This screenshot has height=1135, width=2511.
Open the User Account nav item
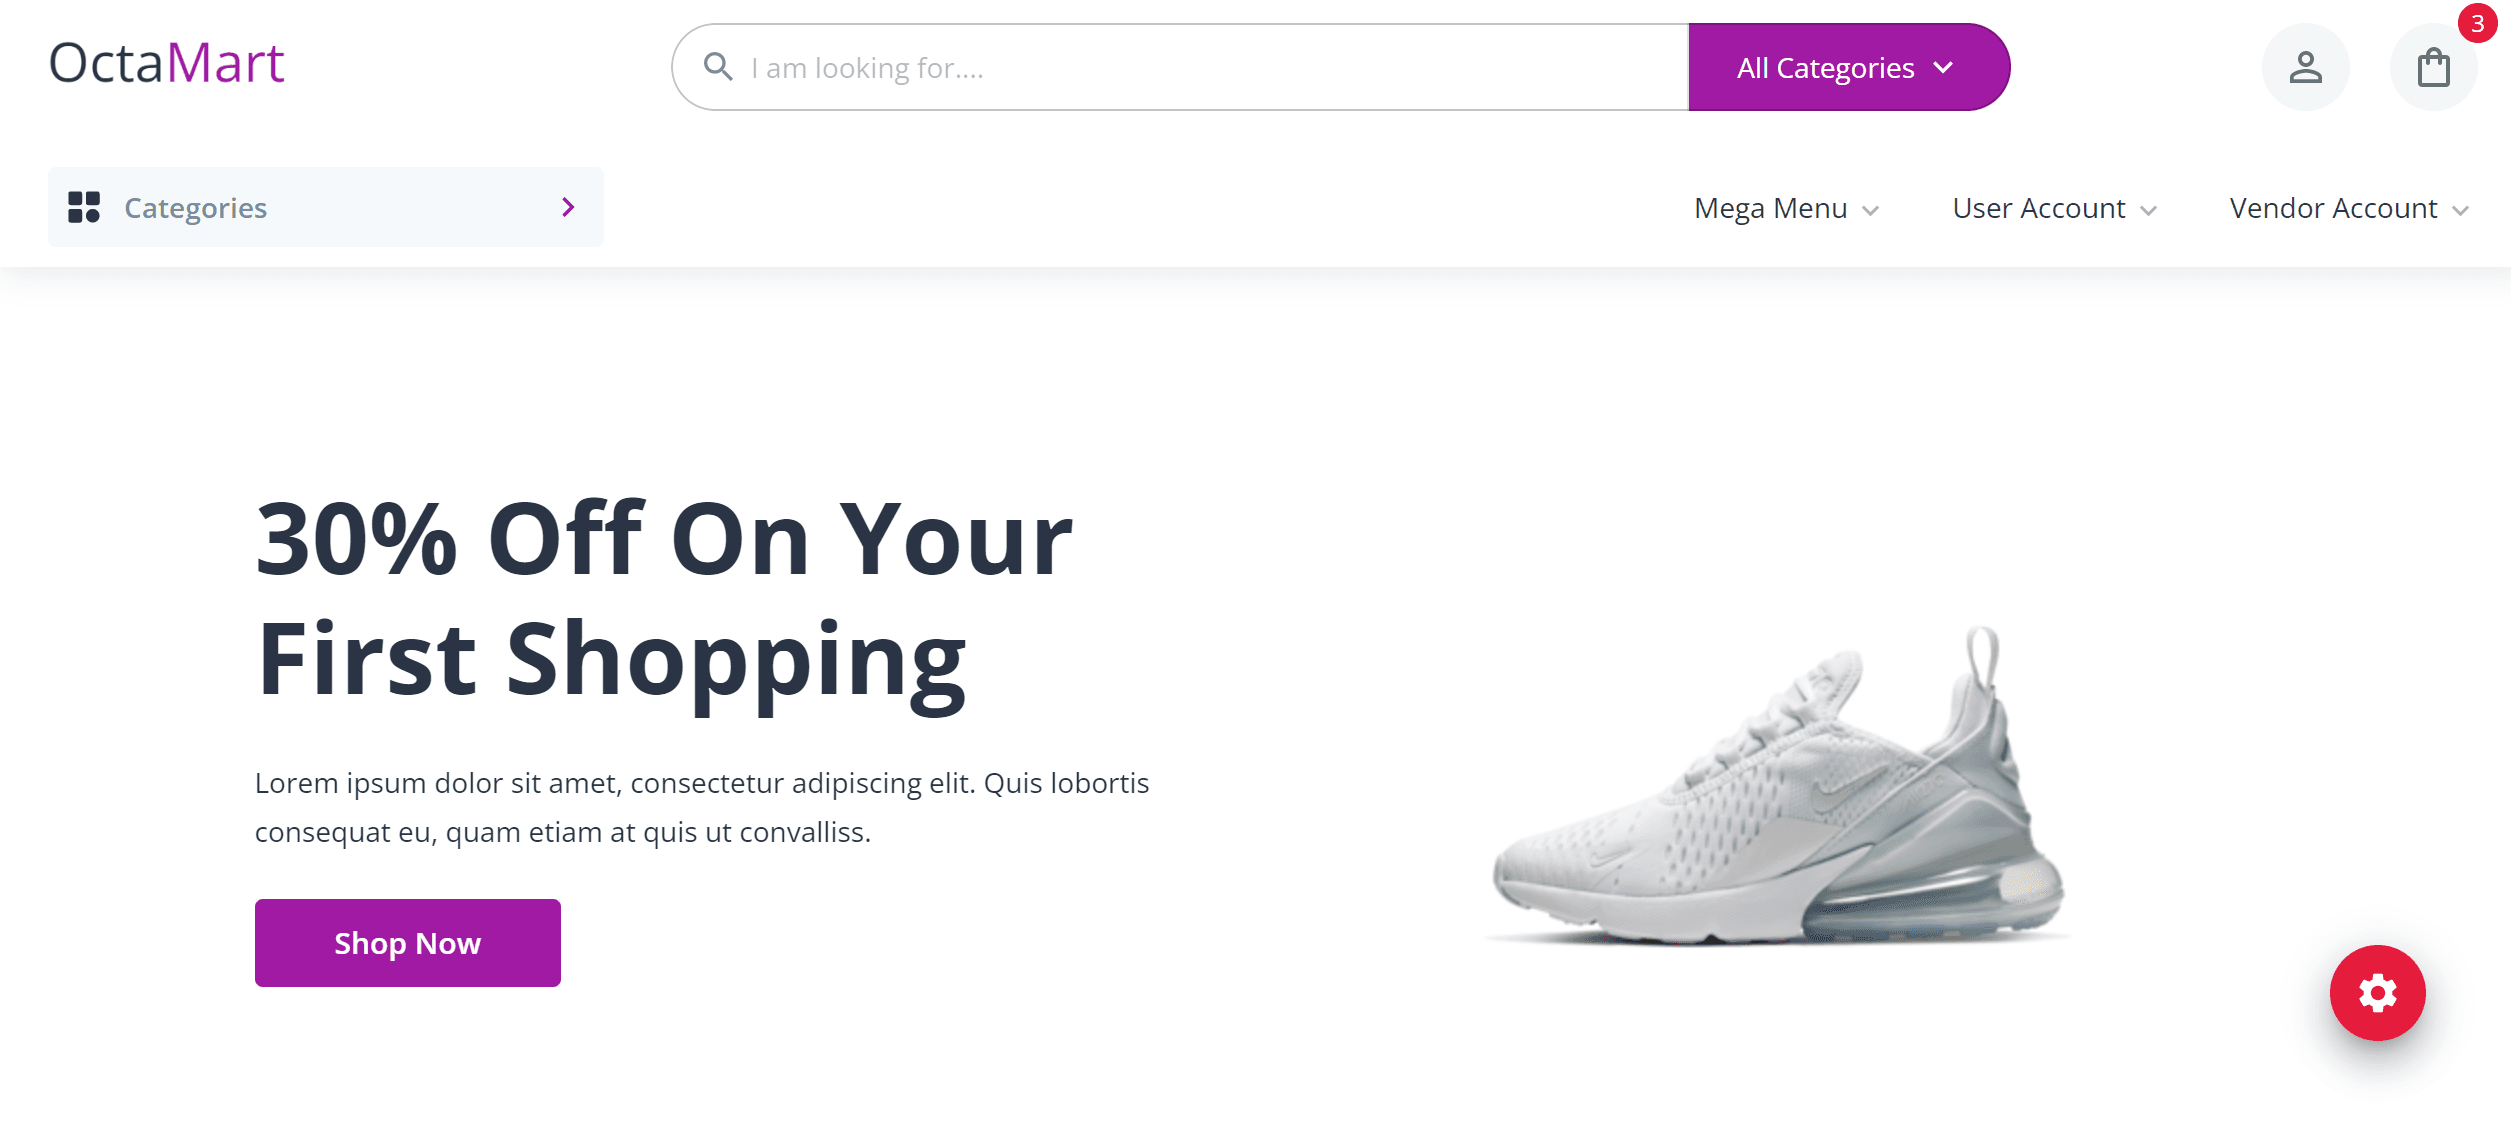point(2054,208)
